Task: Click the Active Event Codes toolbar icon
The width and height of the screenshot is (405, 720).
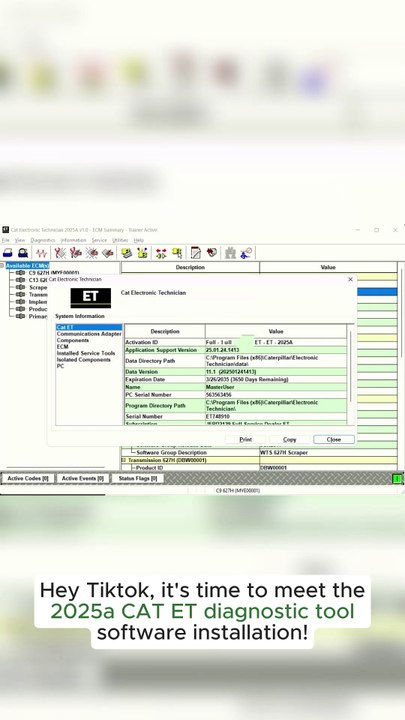Action: tap(92, 253)
